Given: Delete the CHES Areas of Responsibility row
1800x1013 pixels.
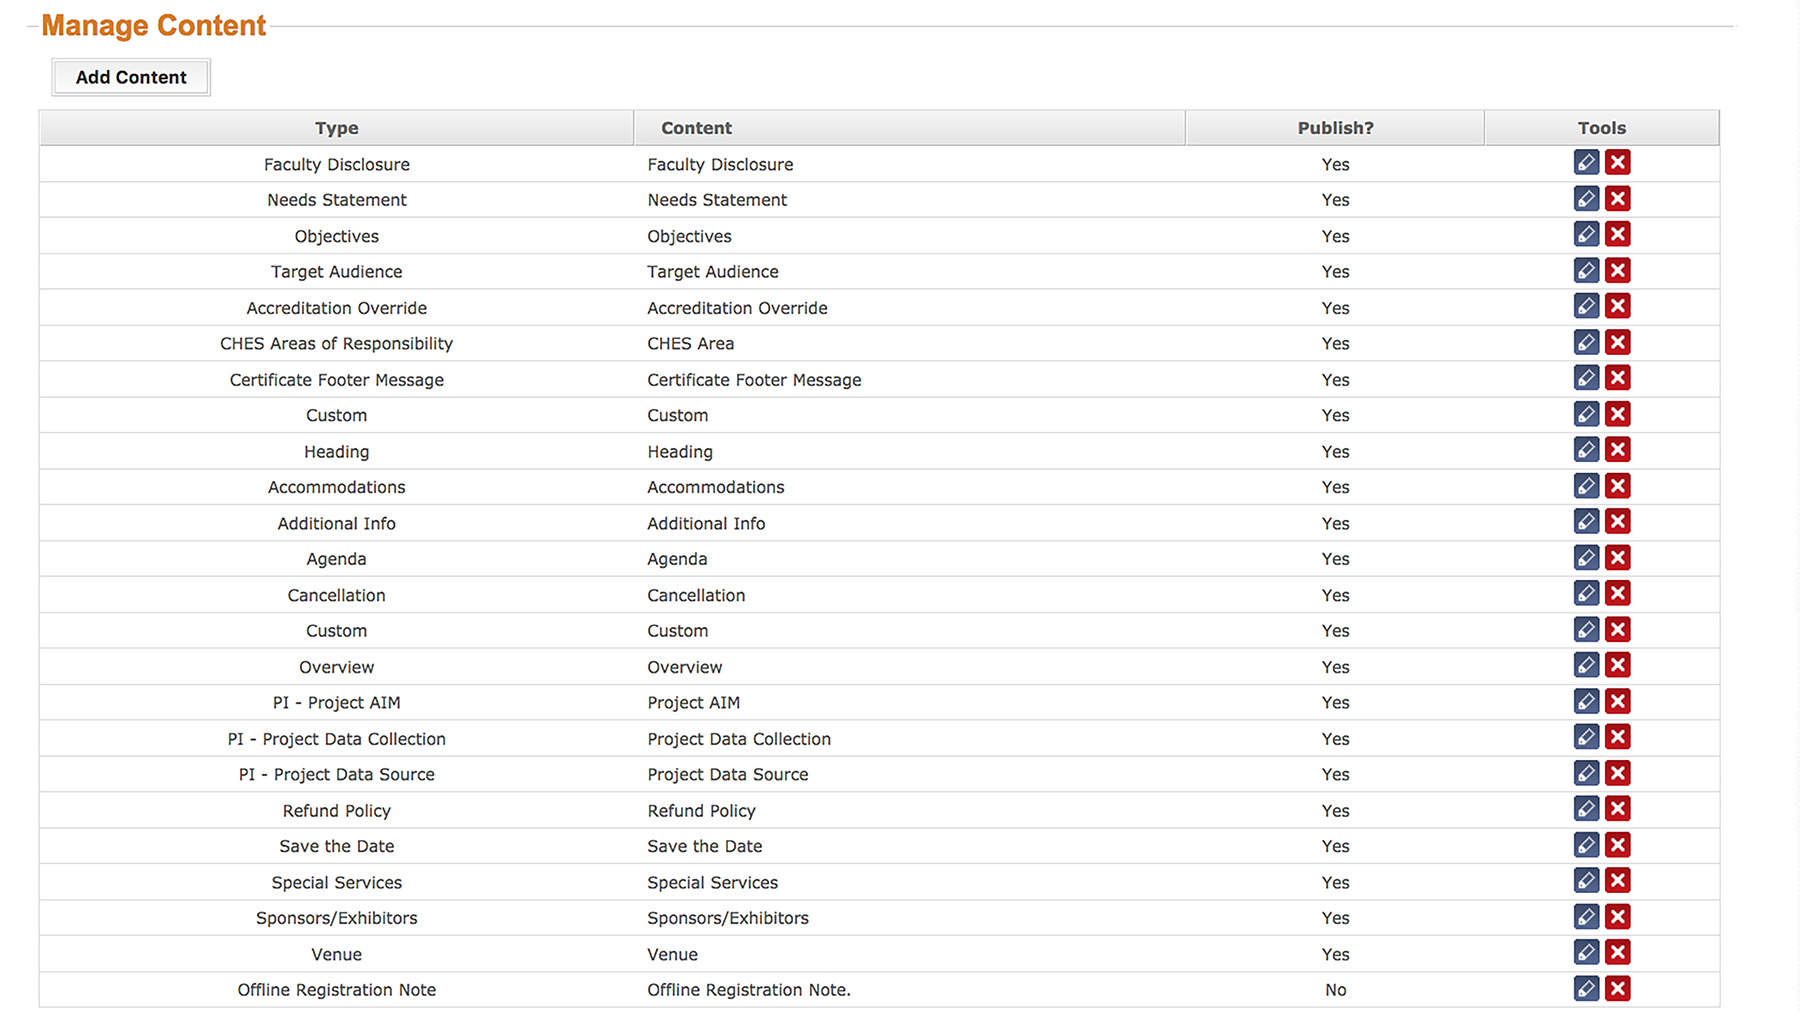Looking at the screenshot, I should point(1617,343).
